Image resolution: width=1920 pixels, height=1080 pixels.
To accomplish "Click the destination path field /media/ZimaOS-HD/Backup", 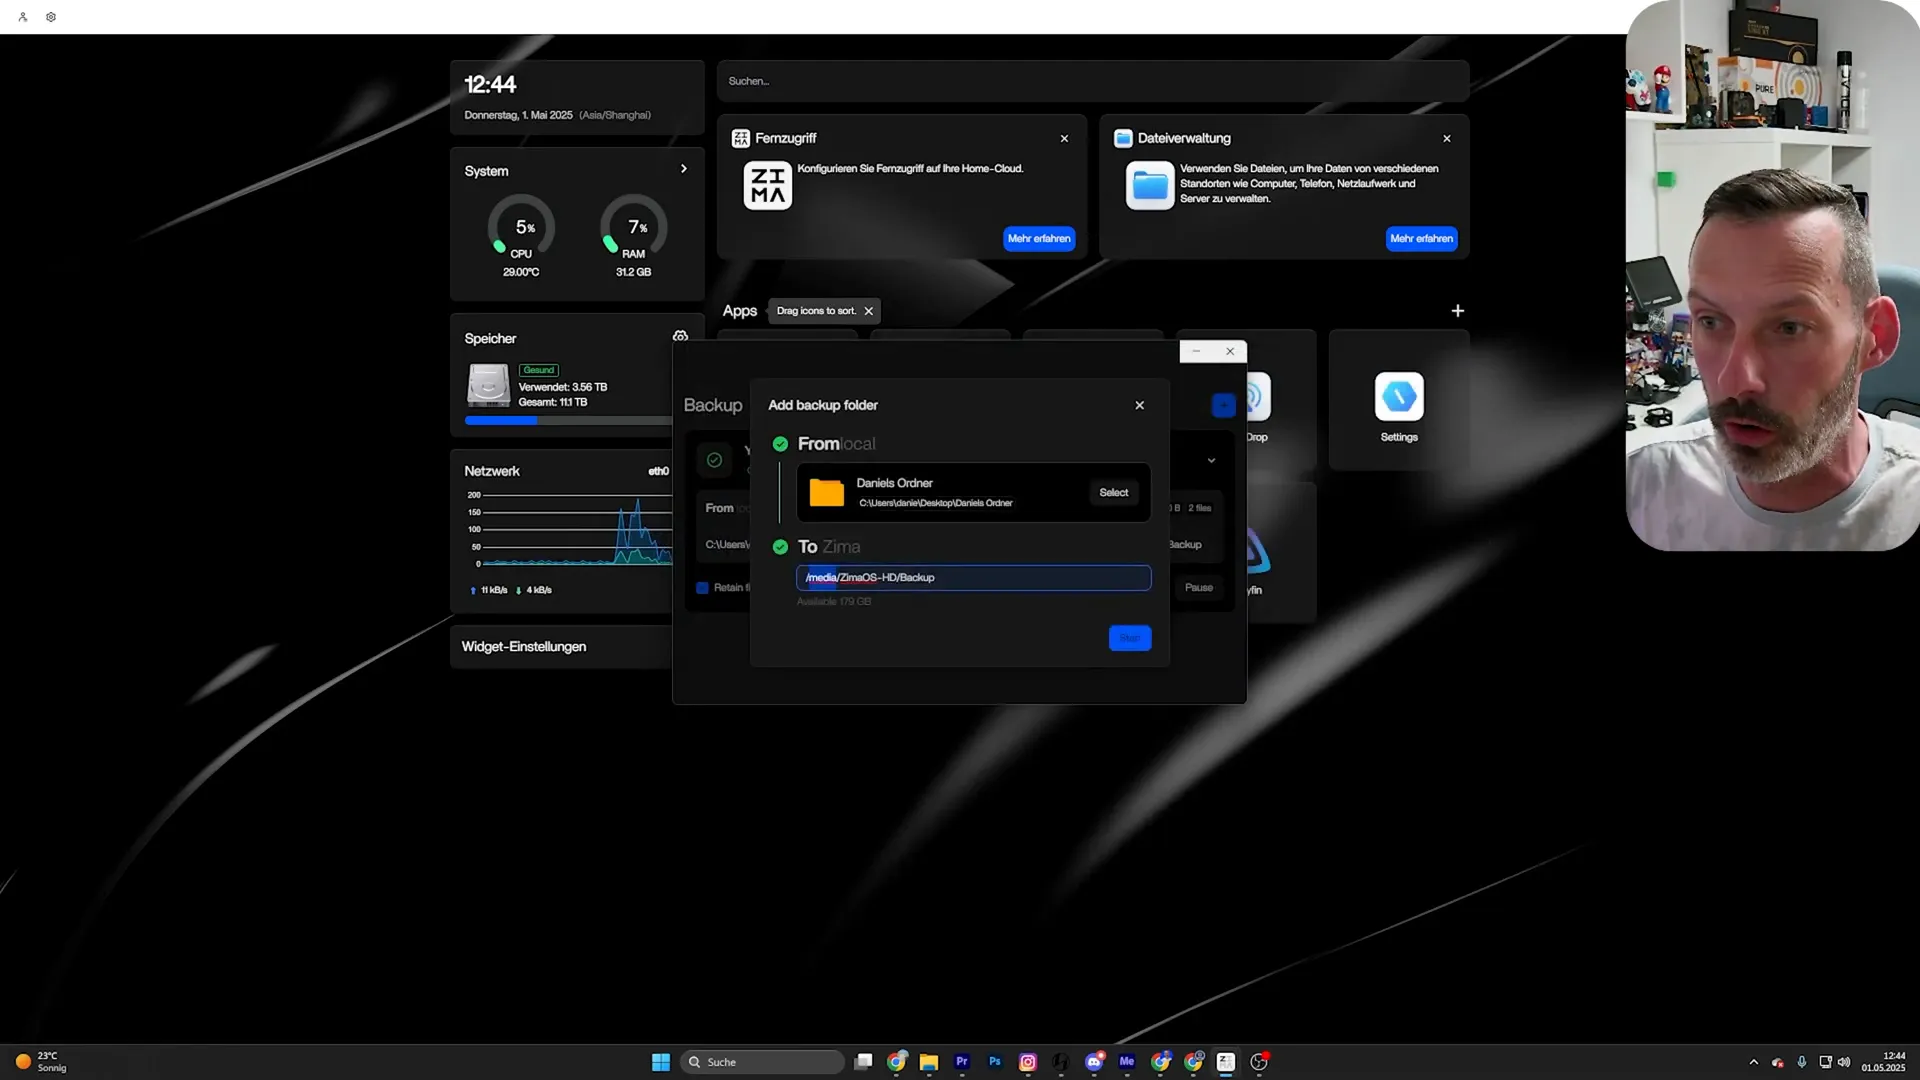I will click(973, 577).
